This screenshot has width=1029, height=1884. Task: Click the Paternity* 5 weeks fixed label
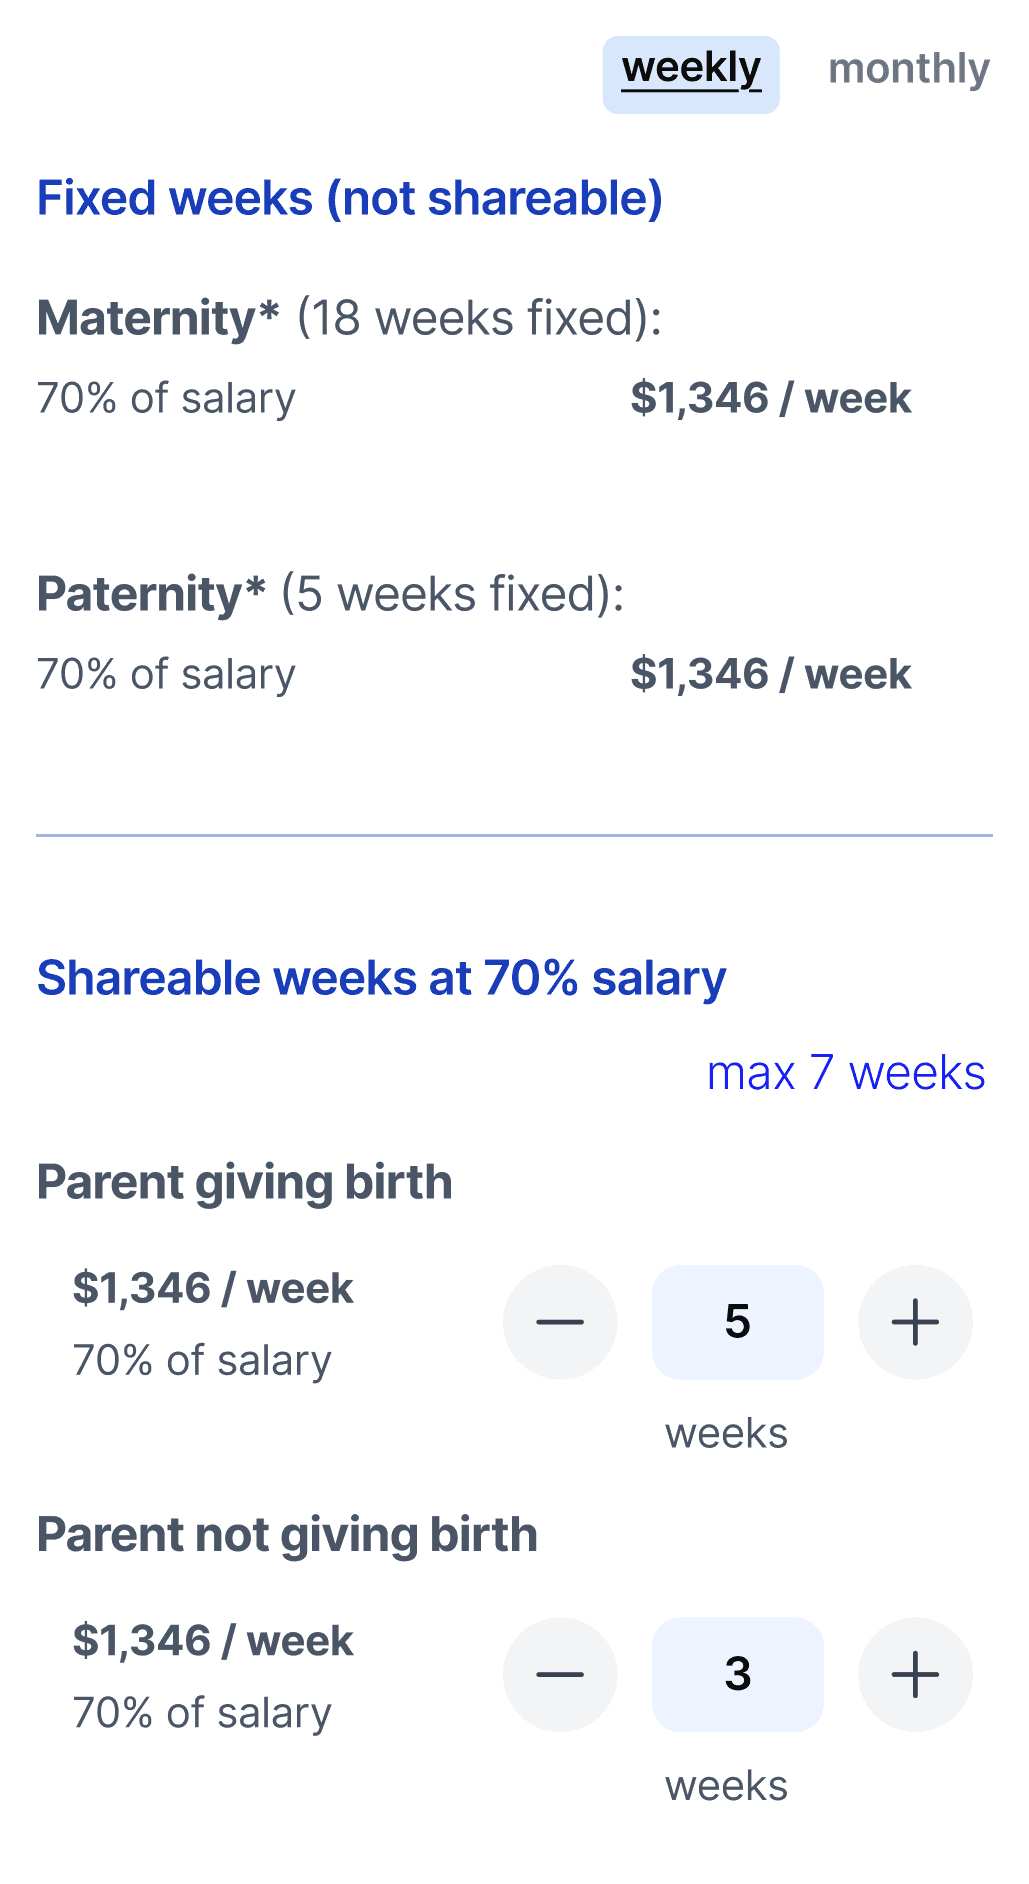click(x=330, y=594)
